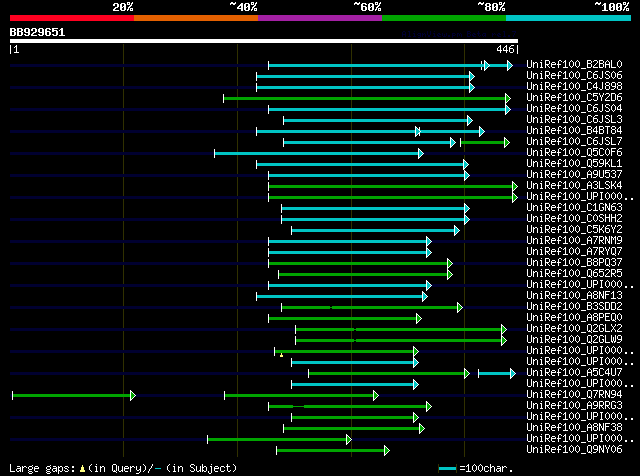Click the short cyan segment in A5C4U7 row
This screenshot has width=640, height=476.
(497, 373)
